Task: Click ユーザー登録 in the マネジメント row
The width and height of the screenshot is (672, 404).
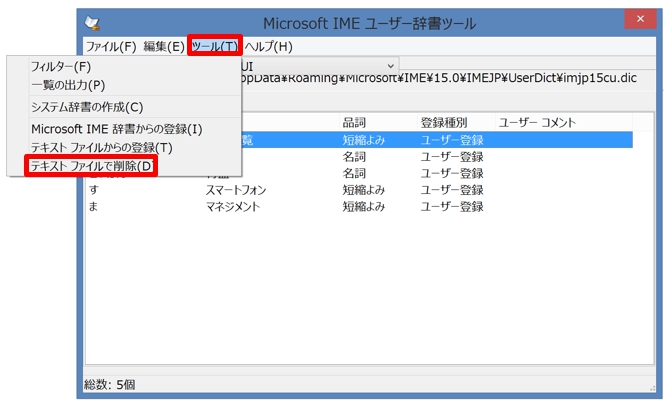Action: pyautogui.click(x=452, y=206)
